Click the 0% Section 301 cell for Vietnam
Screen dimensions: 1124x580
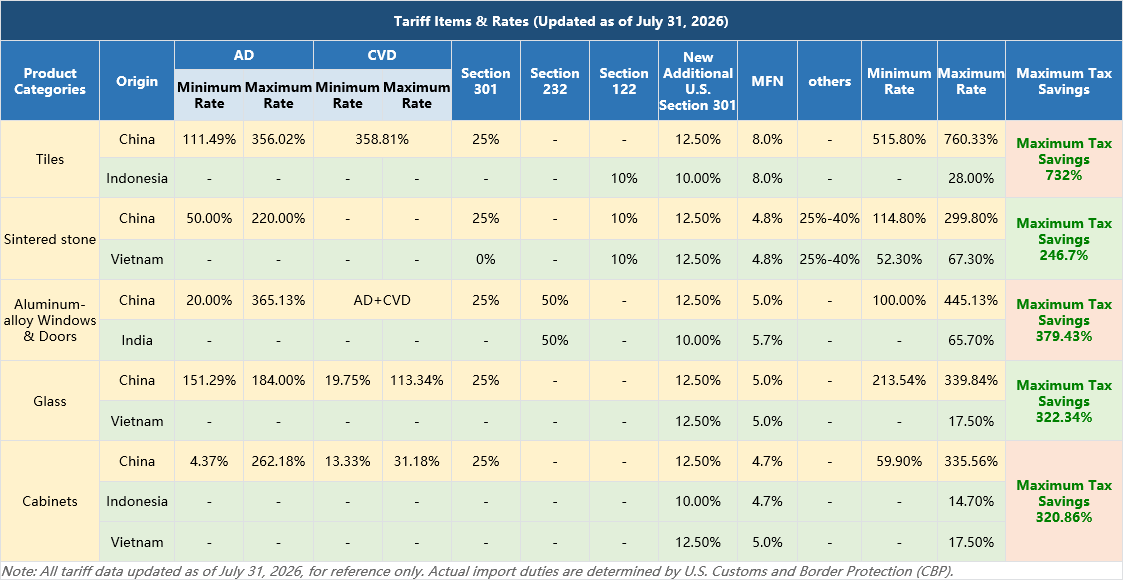(486, 259)
